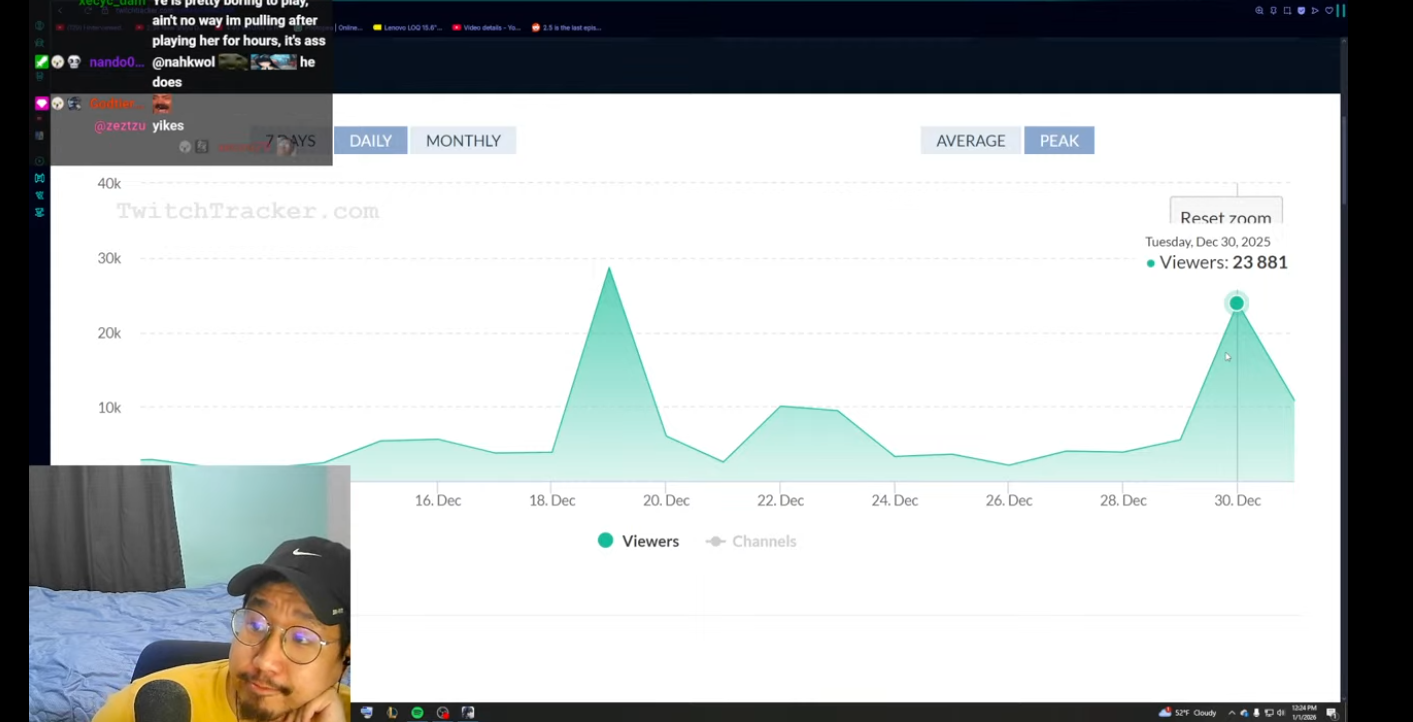
Task: Open the volume control in system tray
Action: (1281, 713)
